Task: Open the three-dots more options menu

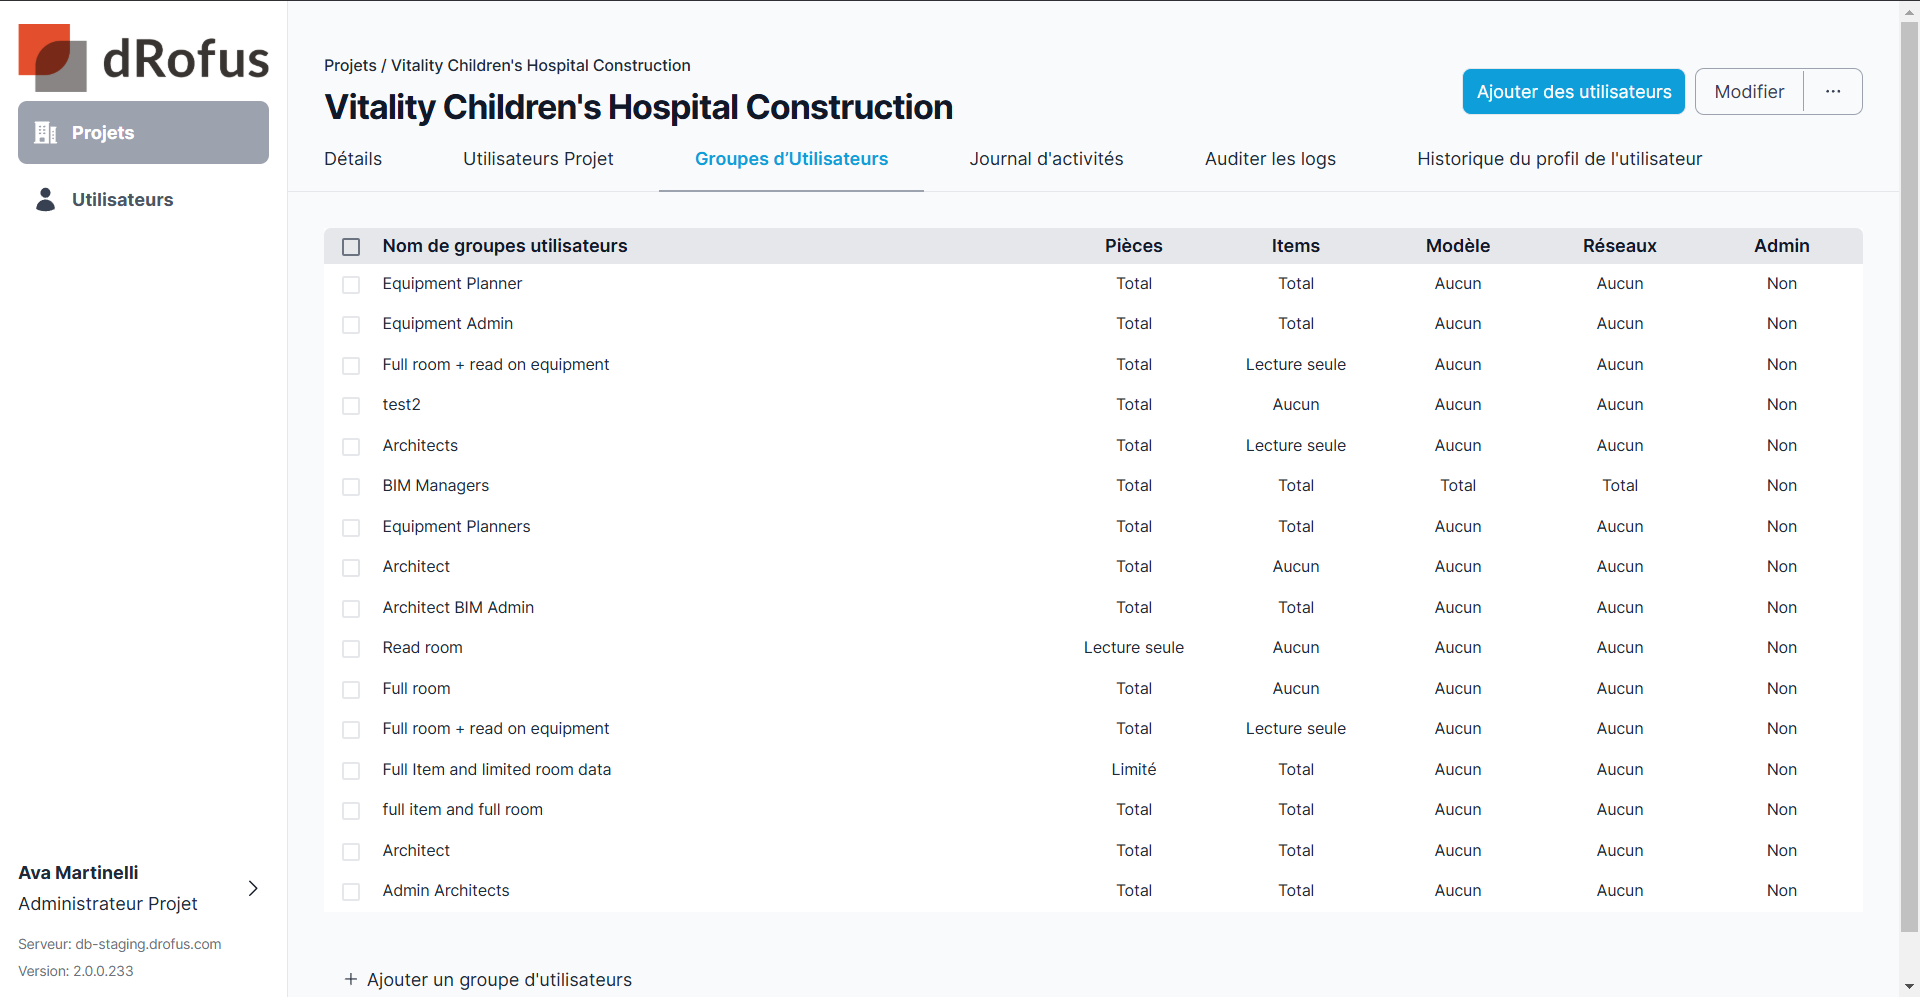Action: coord(1832,92)
